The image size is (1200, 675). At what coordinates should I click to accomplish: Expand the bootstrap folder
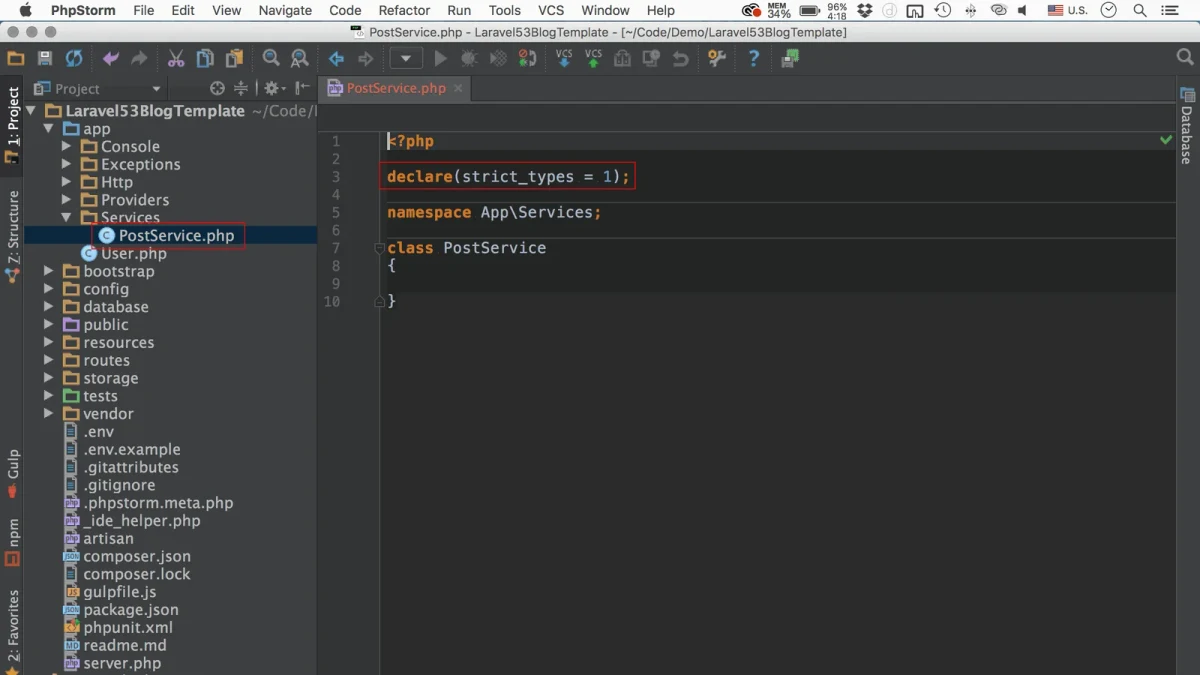(x=48, y=272)
